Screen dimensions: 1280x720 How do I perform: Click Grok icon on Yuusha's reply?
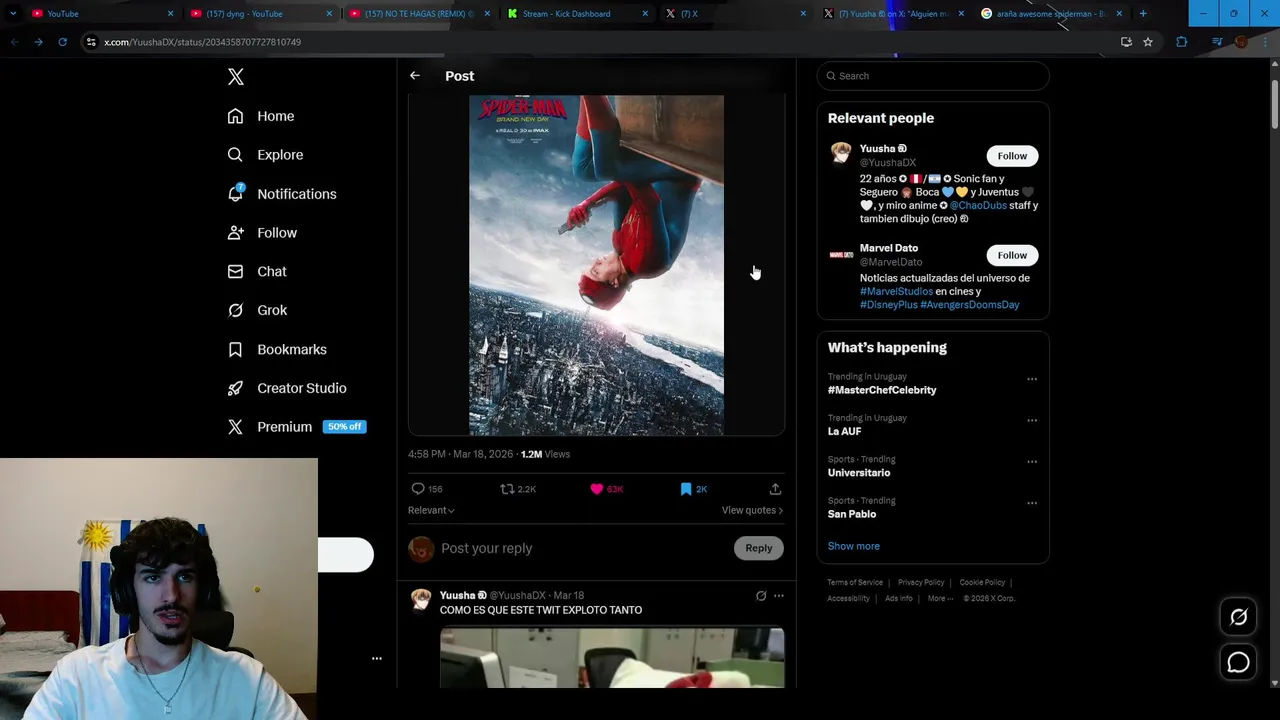tap(761, 596)
